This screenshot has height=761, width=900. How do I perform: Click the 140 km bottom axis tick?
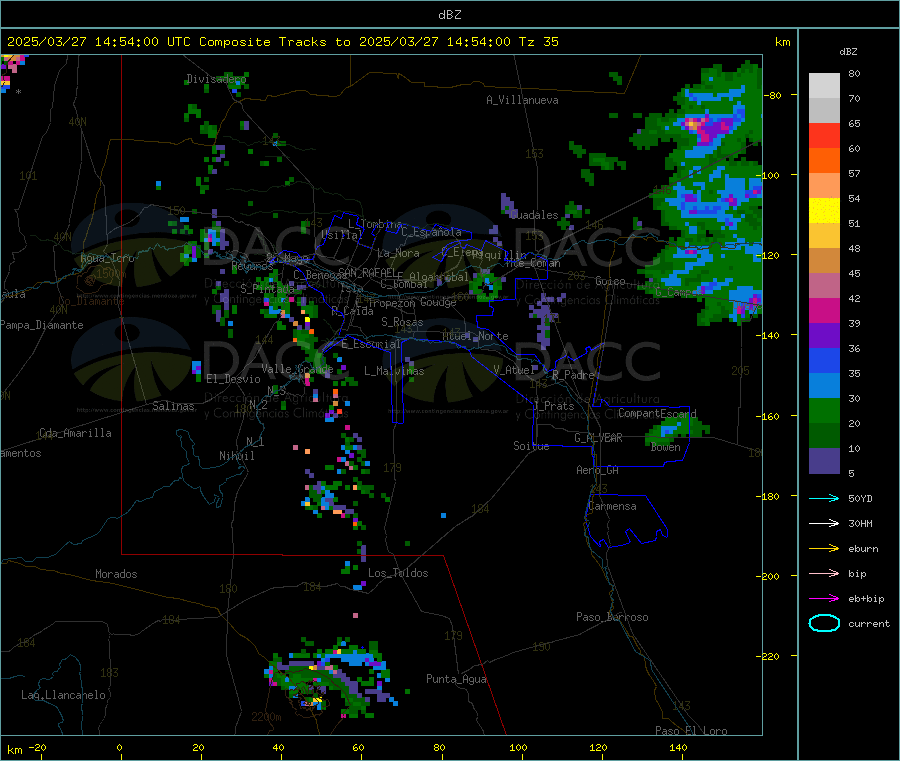pos(678,747)
